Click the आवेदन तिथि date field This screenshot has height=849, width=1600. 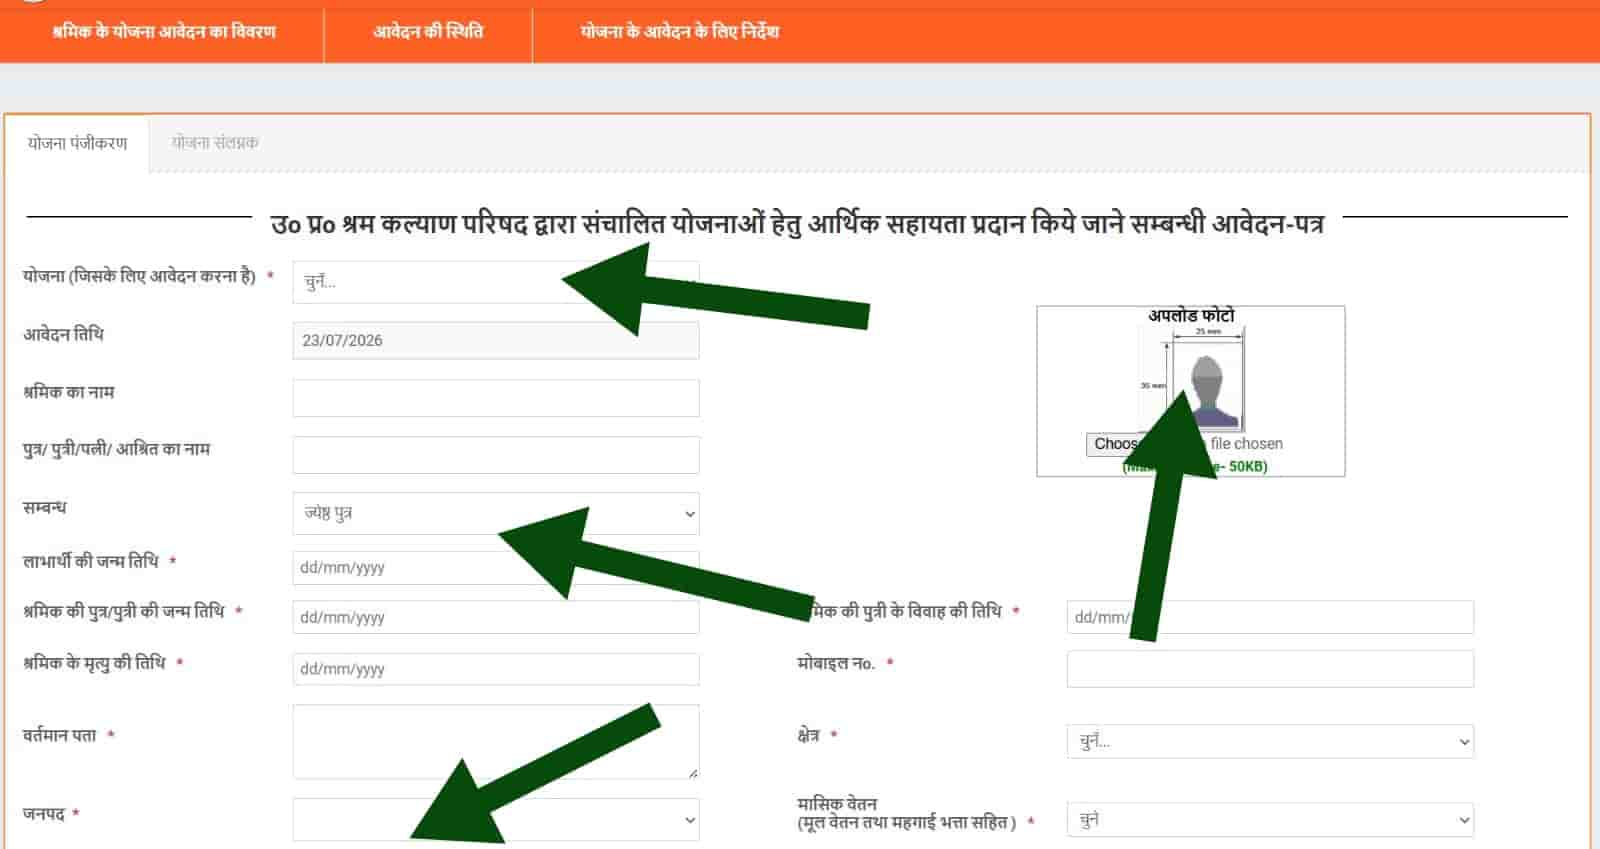click(x=496, y=340)
